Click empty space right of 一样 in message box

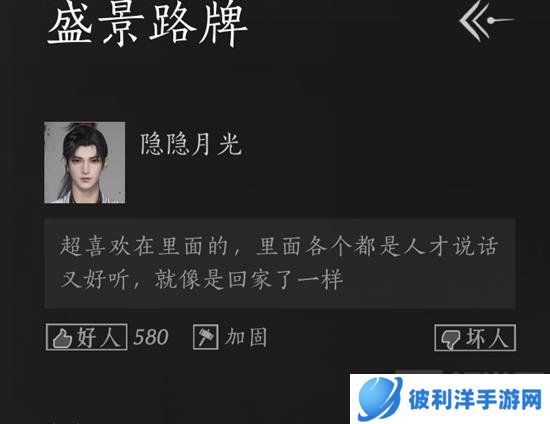click(428, 280)
